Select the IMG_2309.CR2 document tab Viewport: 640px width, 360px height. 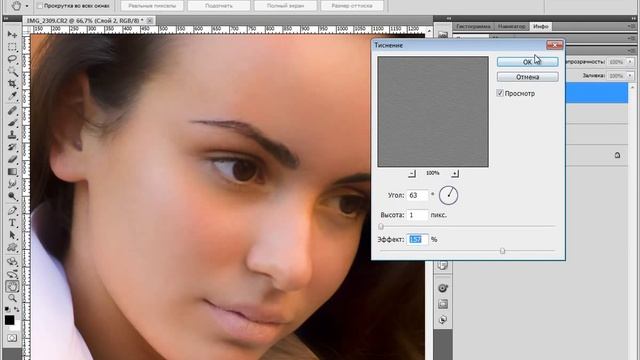85,20
